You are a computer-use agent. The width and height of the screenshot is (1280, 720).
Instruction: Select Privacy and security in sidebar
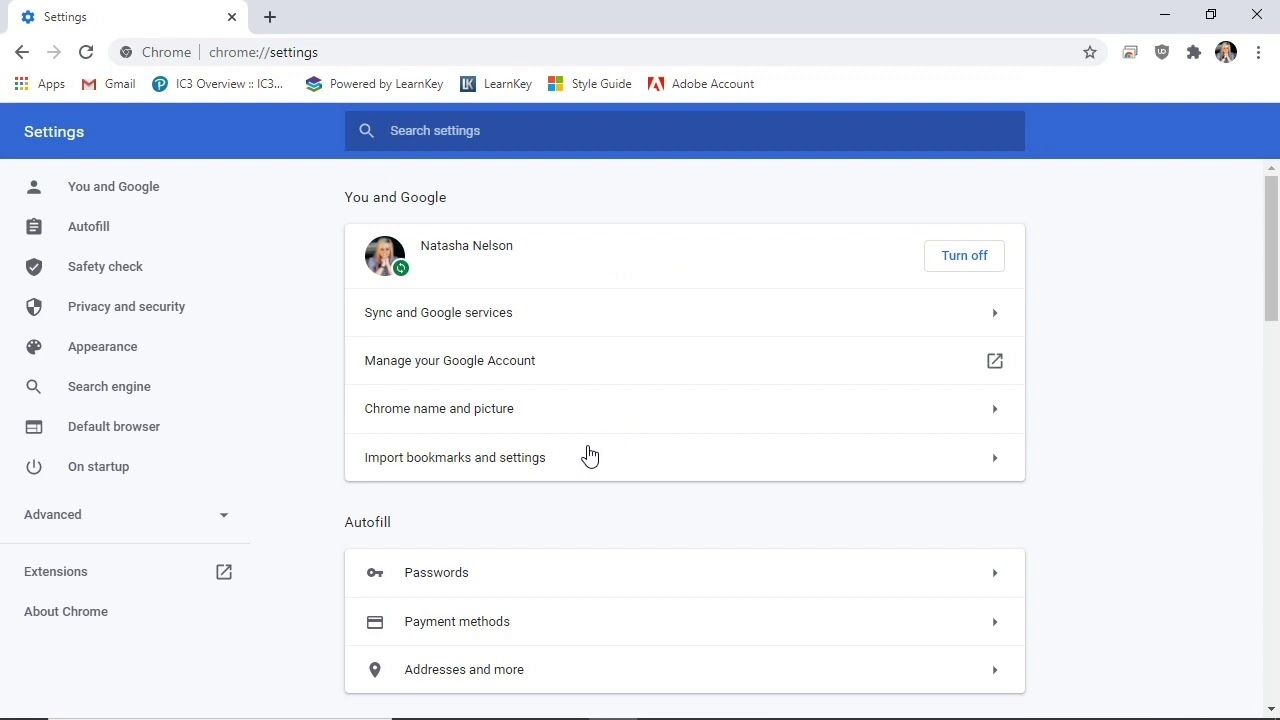click(125, 307)
